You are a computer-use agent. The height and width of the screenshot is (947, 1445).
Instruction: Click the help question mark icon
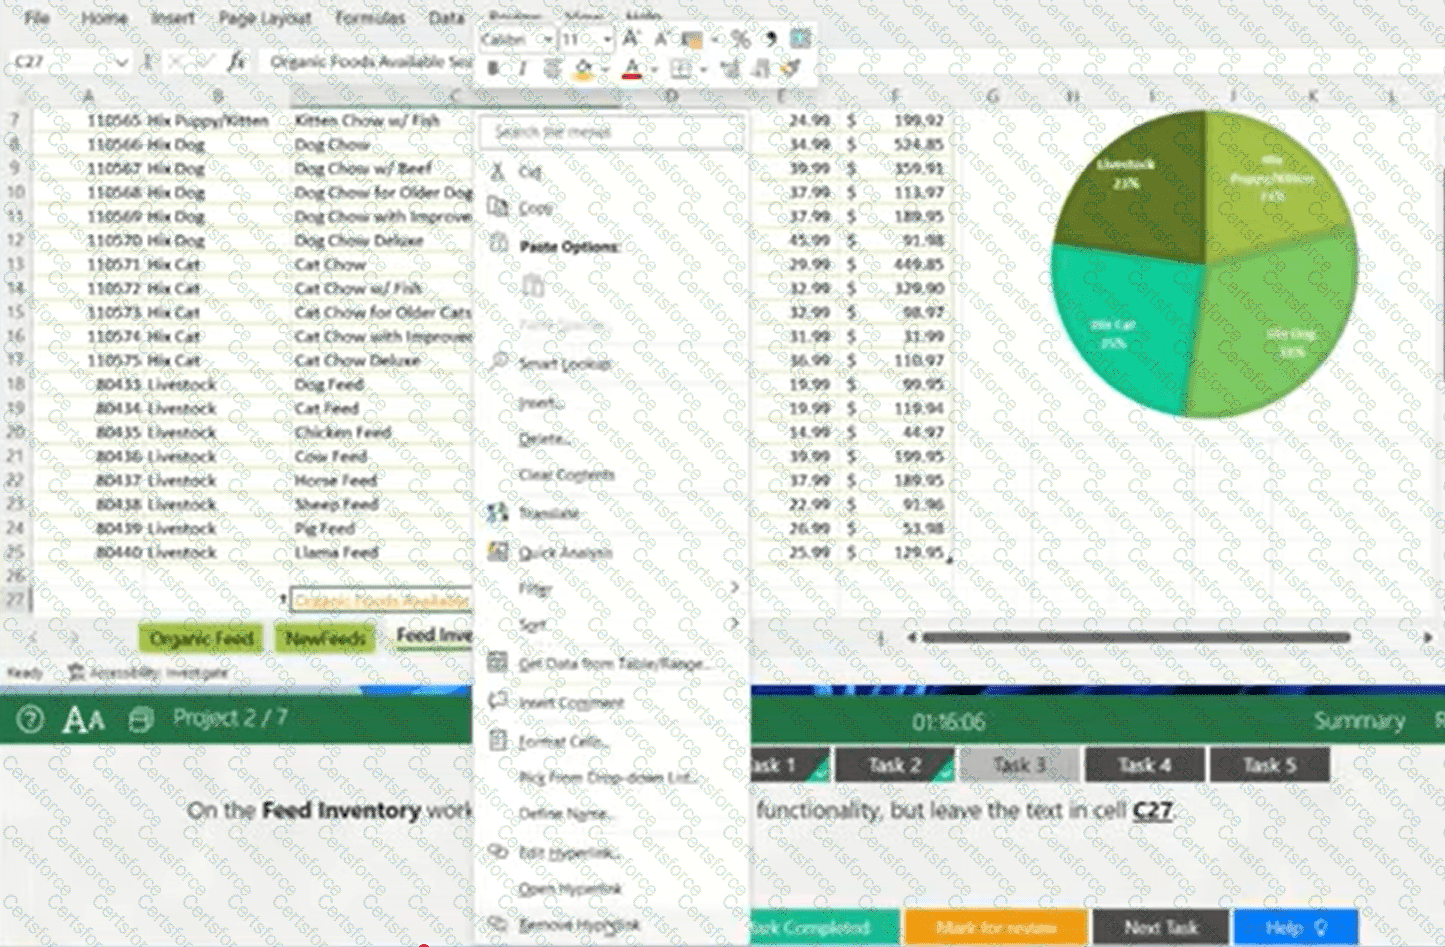30,719
